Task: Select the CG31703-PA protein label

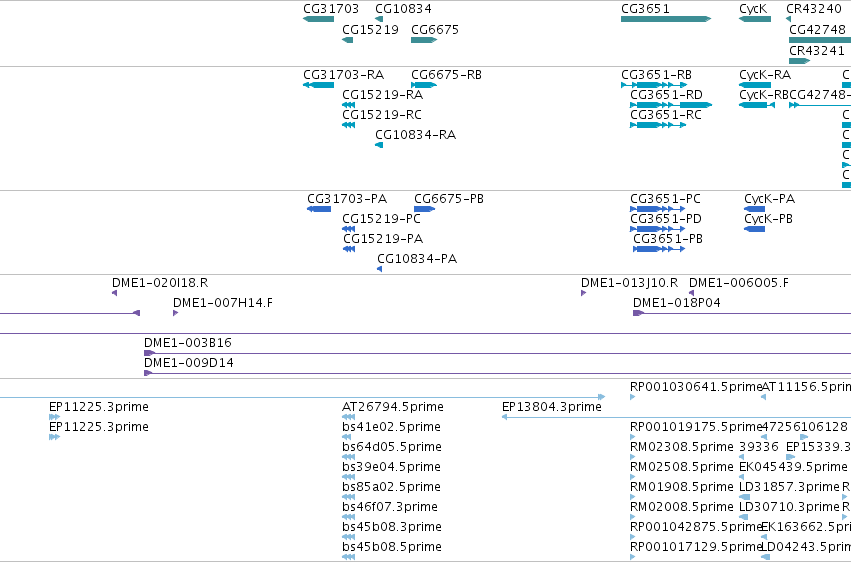Action: point(347,199)
